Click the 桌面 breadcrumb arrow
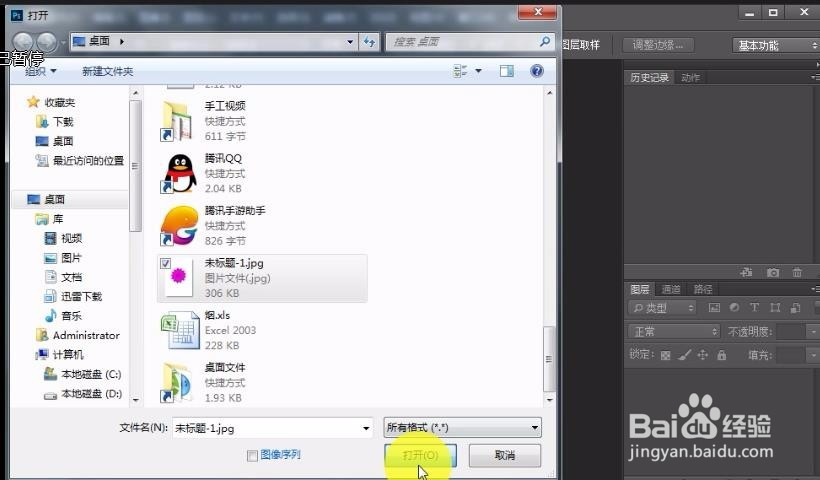Screen dimensions: 820x480 [x=121, y=41]
